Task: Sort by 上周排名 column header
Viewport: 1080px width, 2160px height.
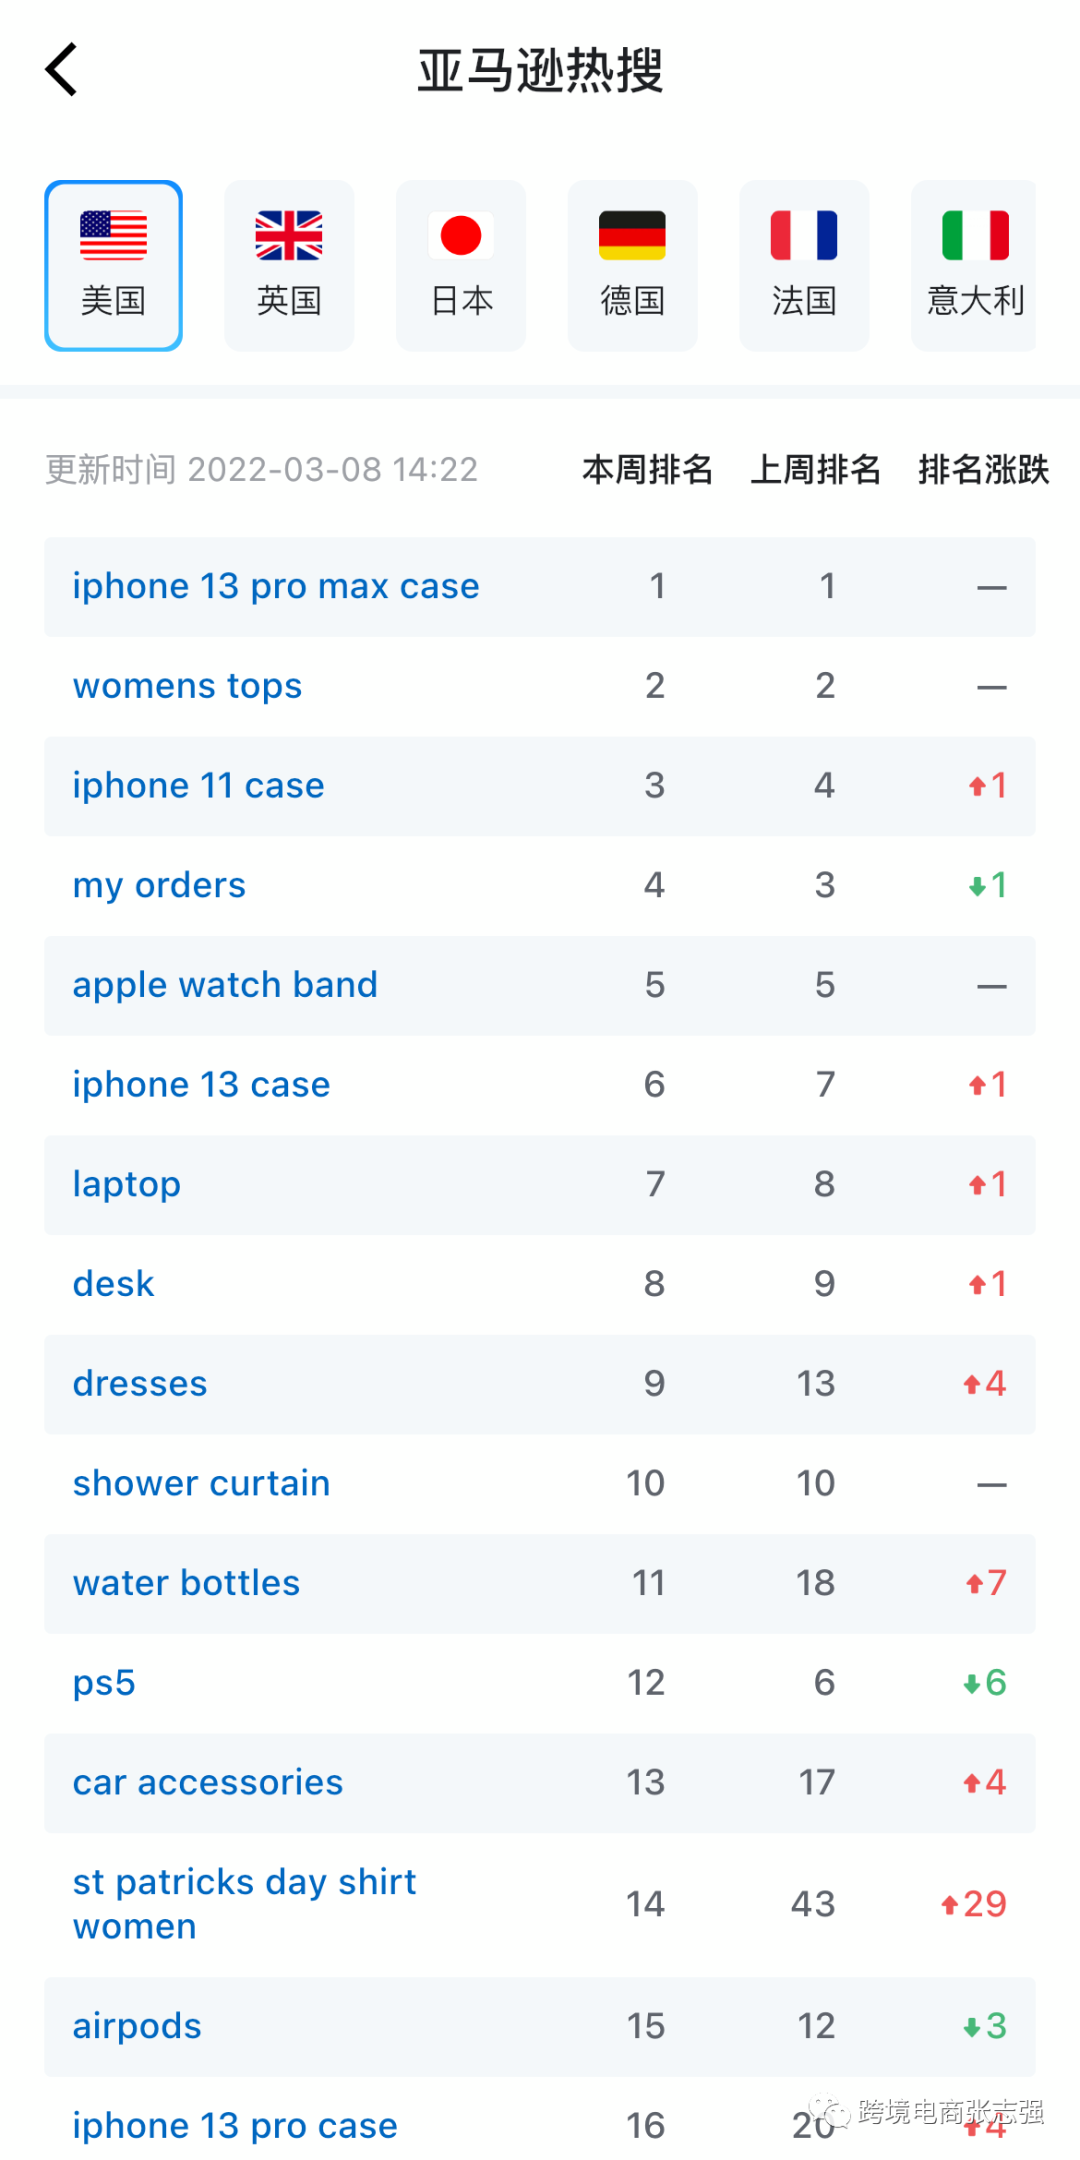Action: pos(815,469)
